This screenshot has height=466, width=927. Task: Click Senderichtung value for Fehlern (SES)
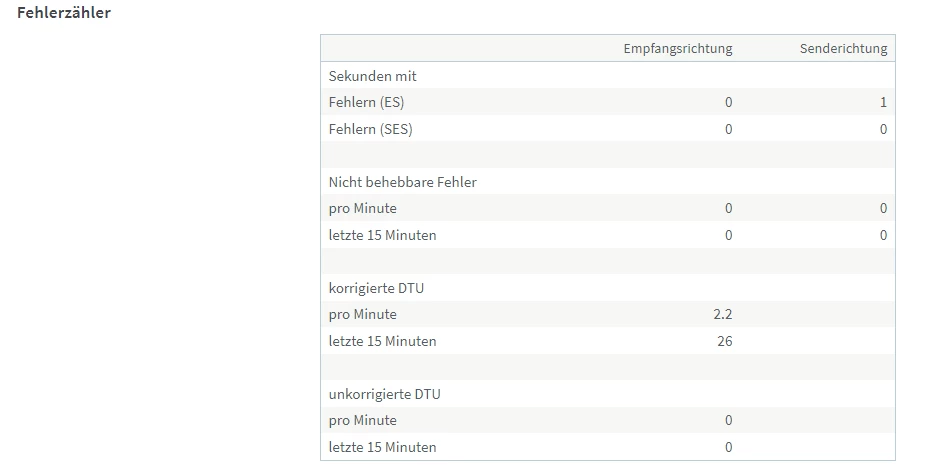(883, 129)
